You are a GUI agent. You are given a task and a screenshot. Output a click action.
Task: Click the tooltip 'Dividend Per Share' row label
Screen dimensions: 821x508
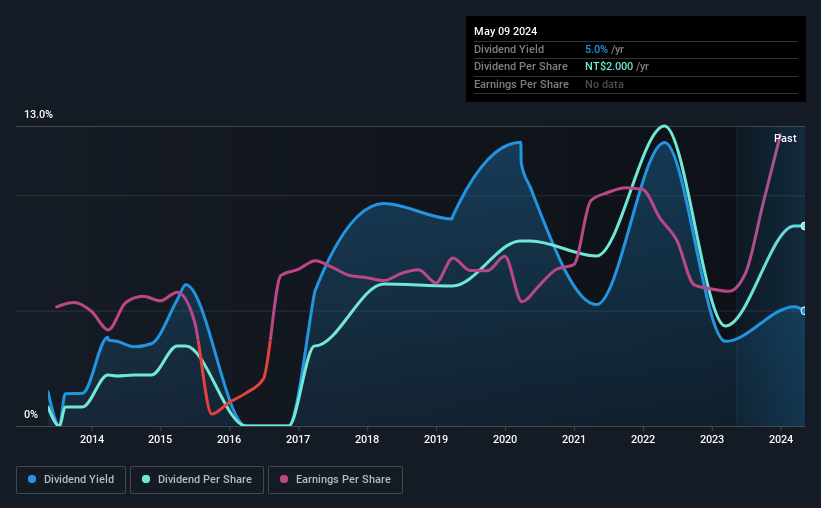521,67
